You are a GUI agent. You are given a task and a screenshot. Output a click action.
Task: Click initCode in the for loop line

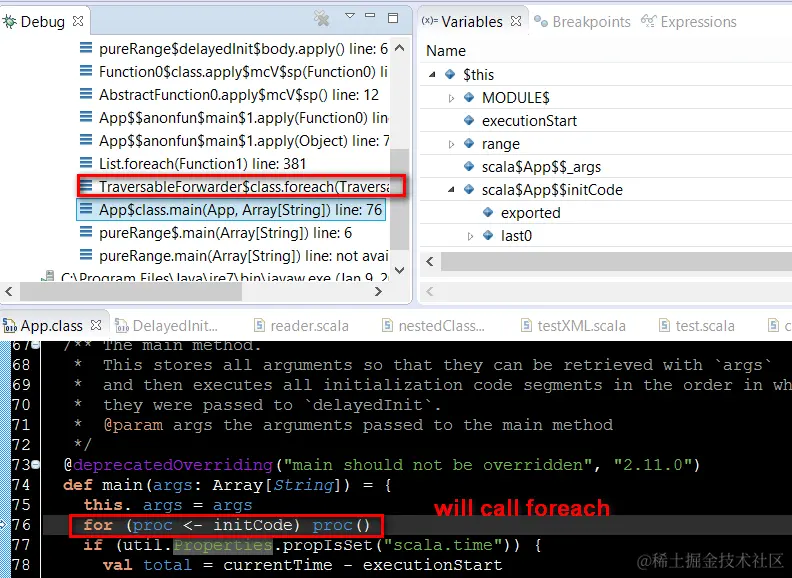coord(253,525)
